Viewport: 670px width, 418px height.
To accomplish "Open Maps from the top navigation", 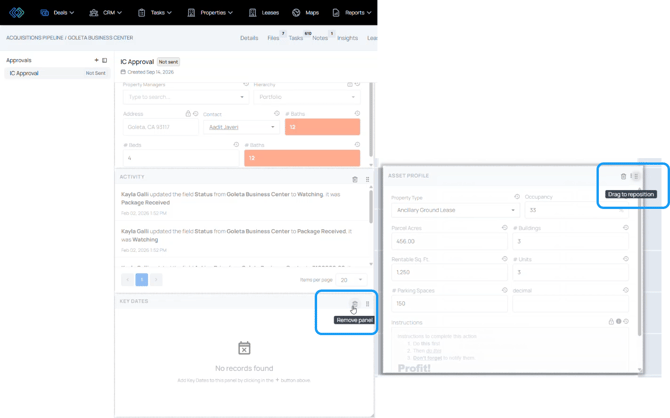I will pyautogui.click(x=306, y=12).
